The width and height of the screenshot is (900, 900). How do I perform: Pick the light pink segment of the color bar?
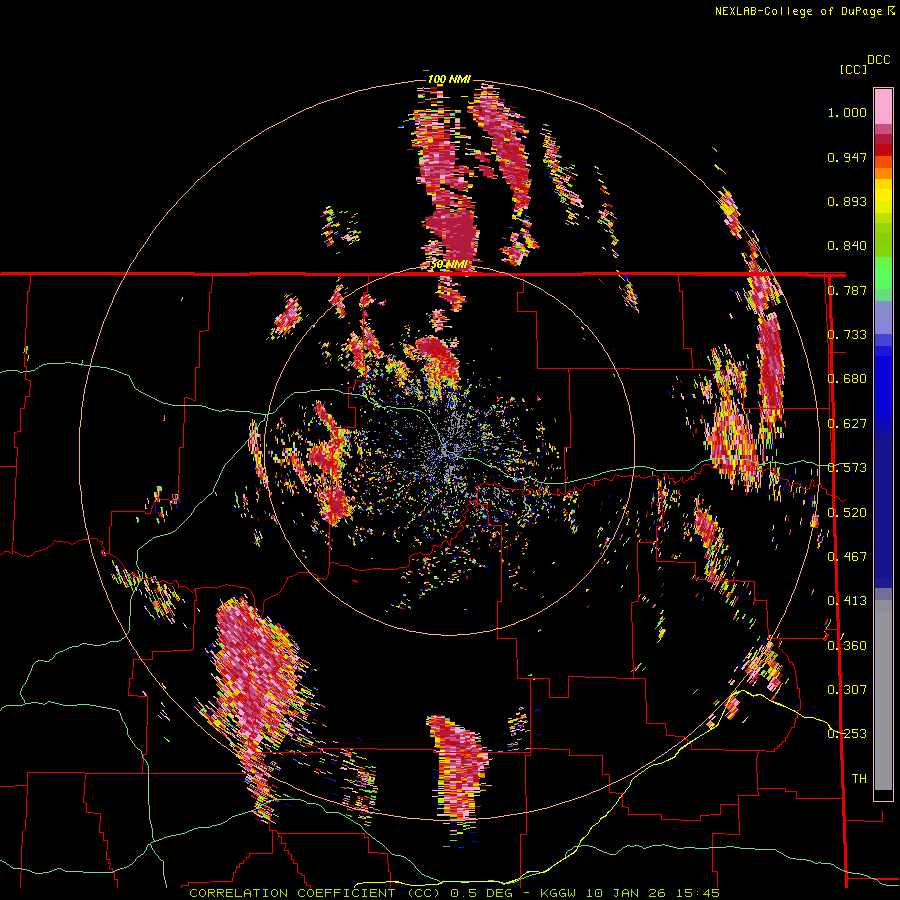coord(883,106)
